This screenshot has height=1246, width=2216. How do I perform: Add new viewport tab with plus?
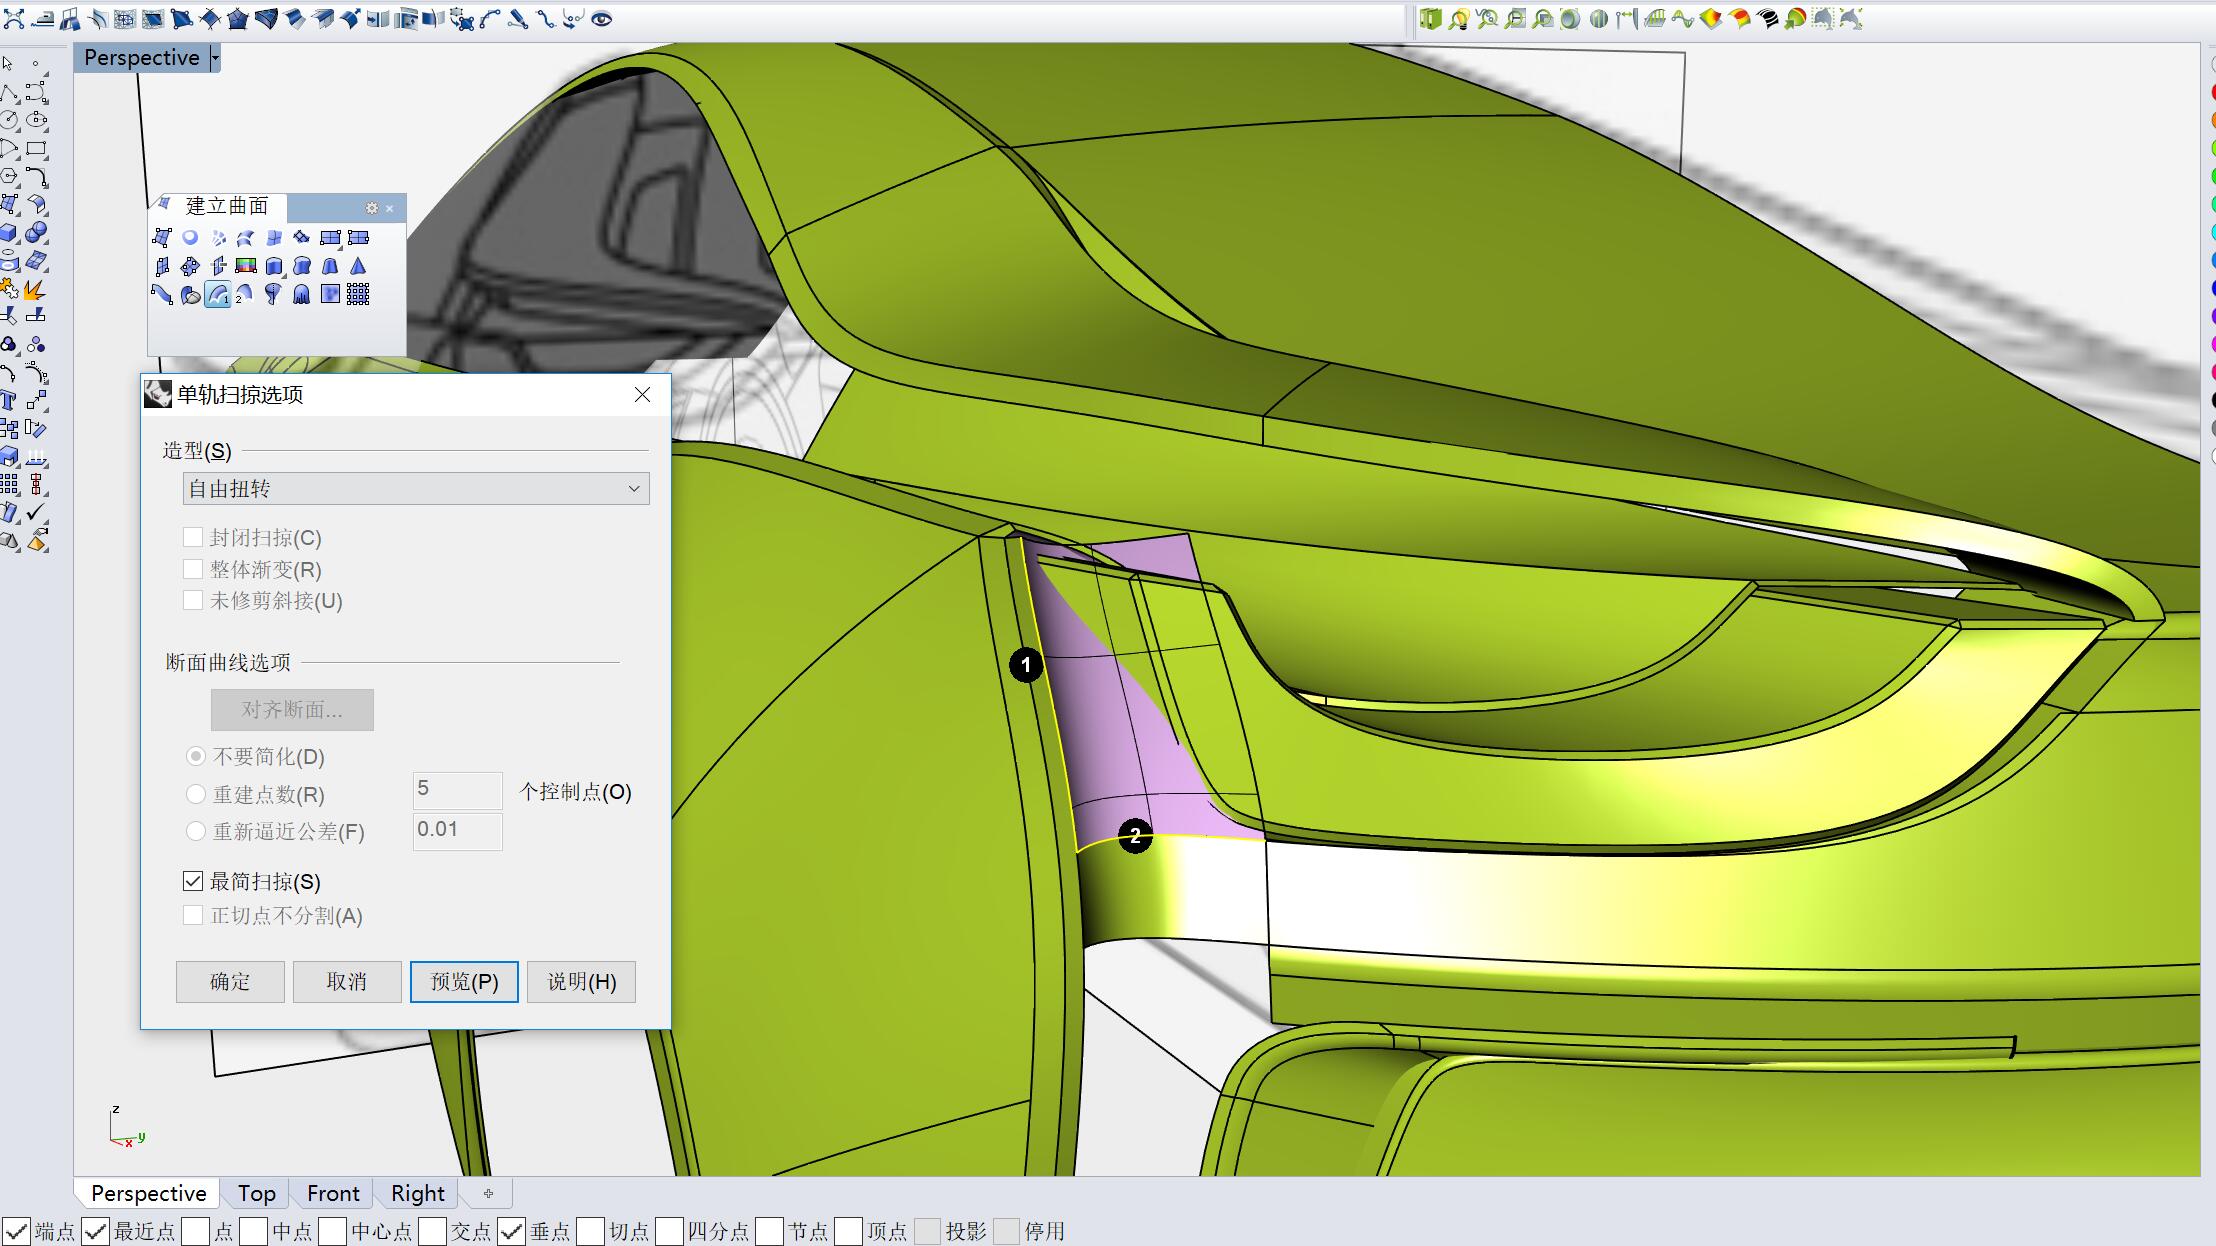tap(488, 1193)
